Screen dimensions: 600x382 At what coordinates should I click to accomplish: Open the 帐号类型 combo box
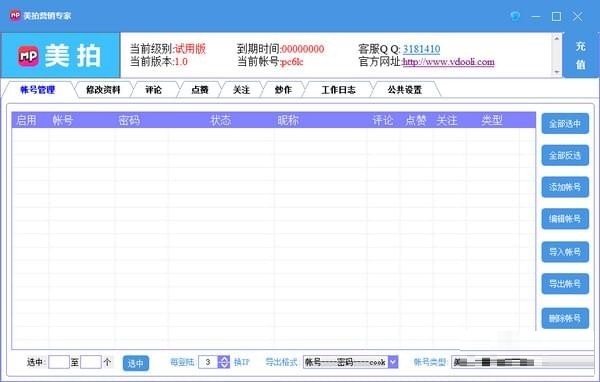pos(522,362)
